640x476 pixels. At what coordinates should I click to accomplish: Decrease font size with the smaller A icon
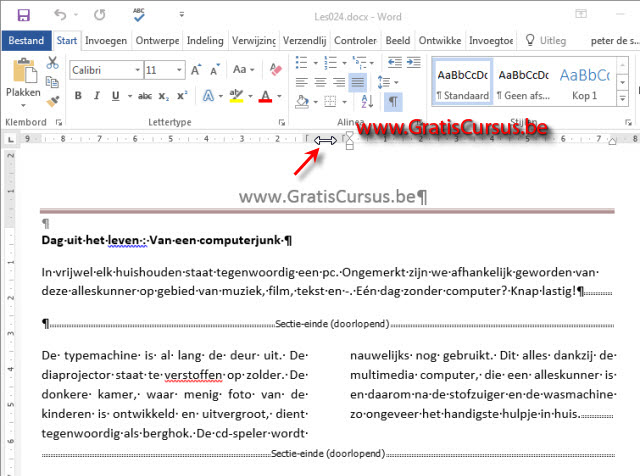215,70
